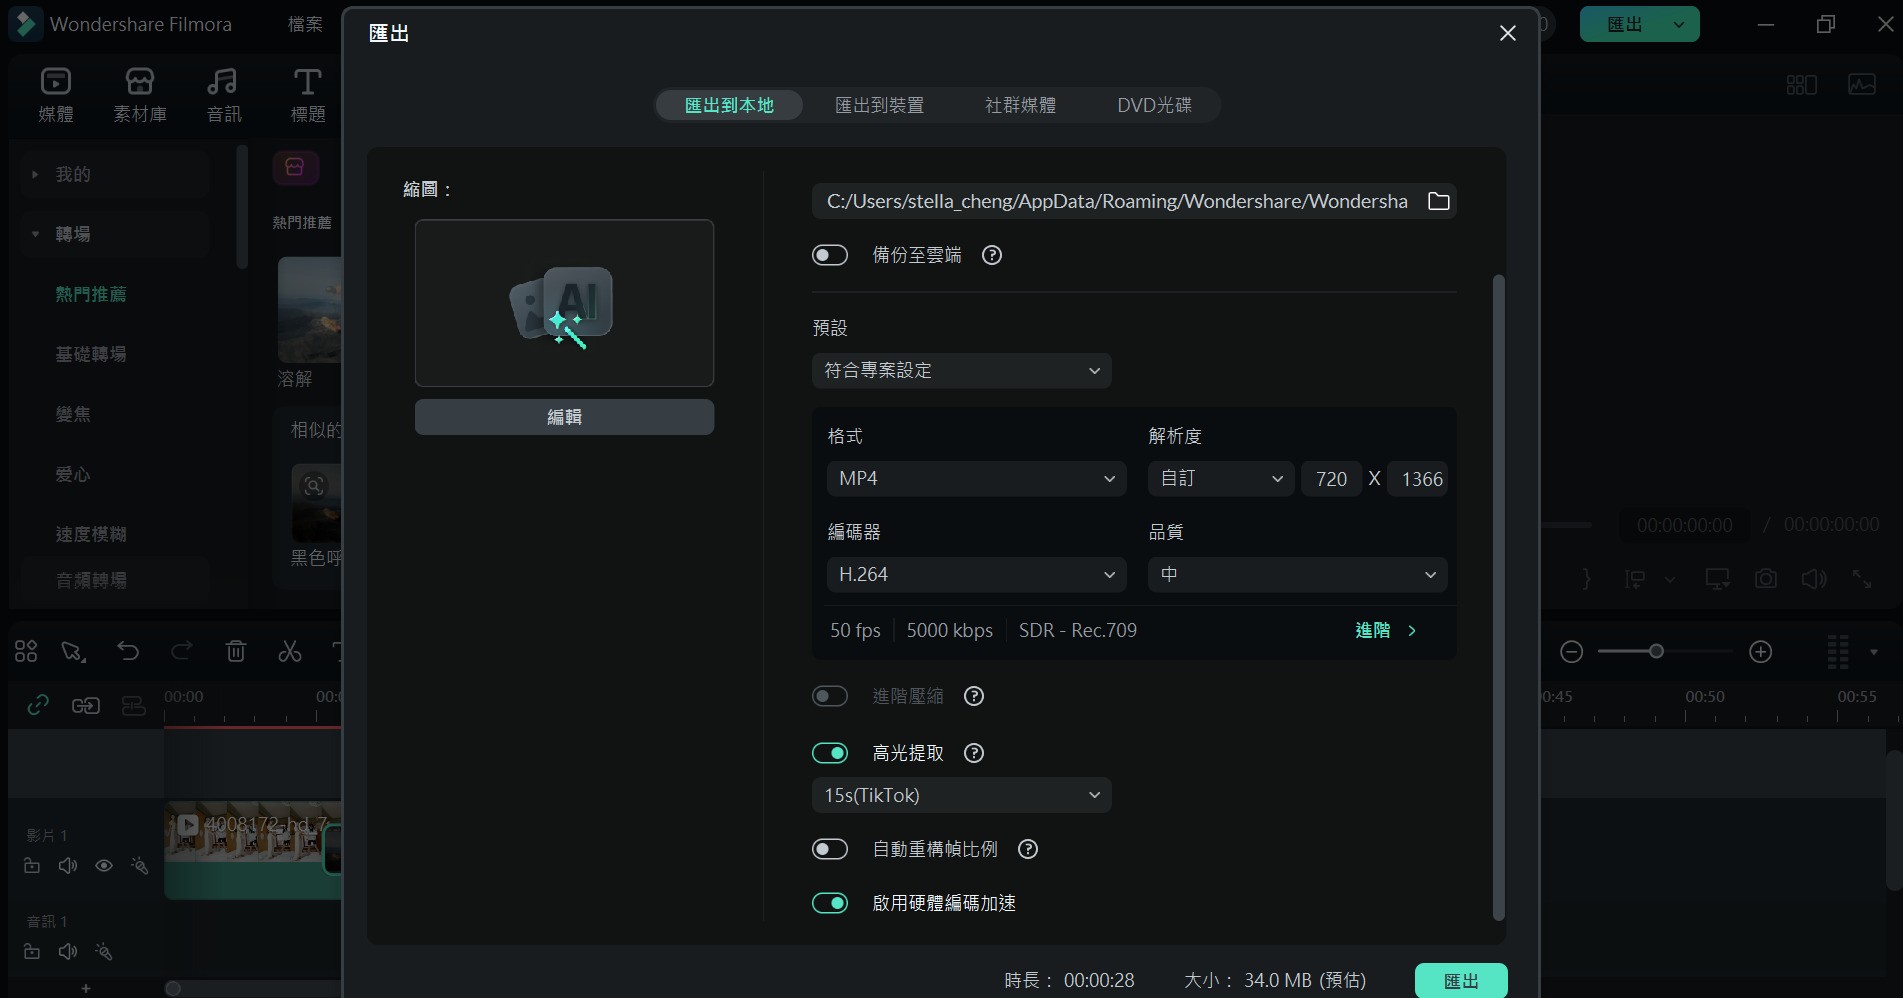
Task: Select the Scissors split tool
Action: point(290,651)
